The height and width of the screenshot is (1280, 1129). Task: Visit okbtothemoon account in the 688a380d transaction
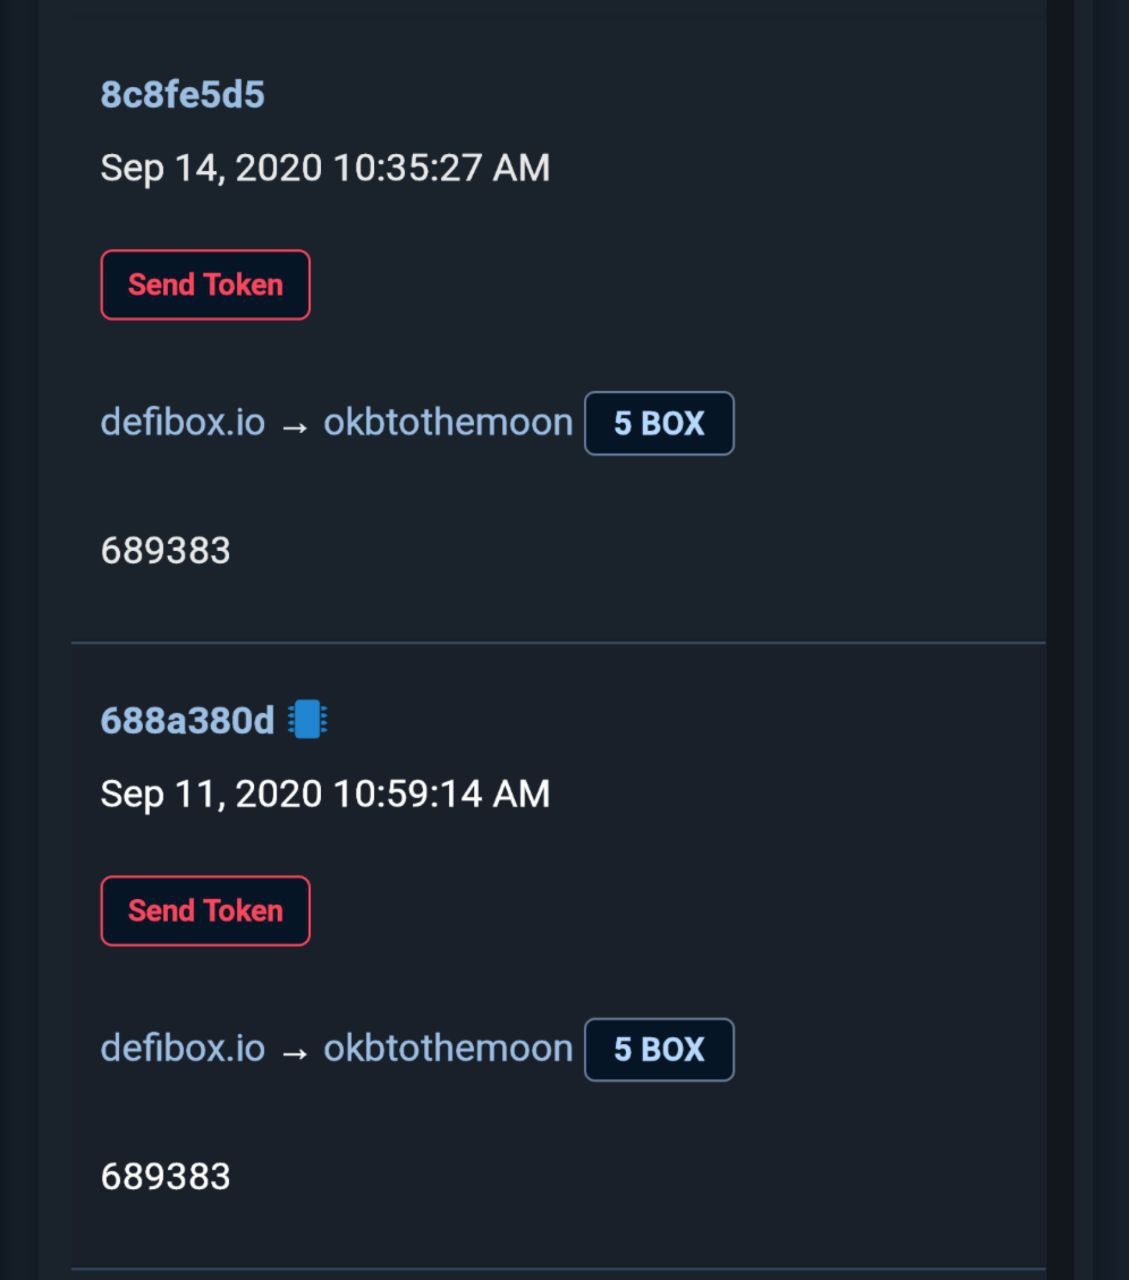click(x=447, y=1048)
